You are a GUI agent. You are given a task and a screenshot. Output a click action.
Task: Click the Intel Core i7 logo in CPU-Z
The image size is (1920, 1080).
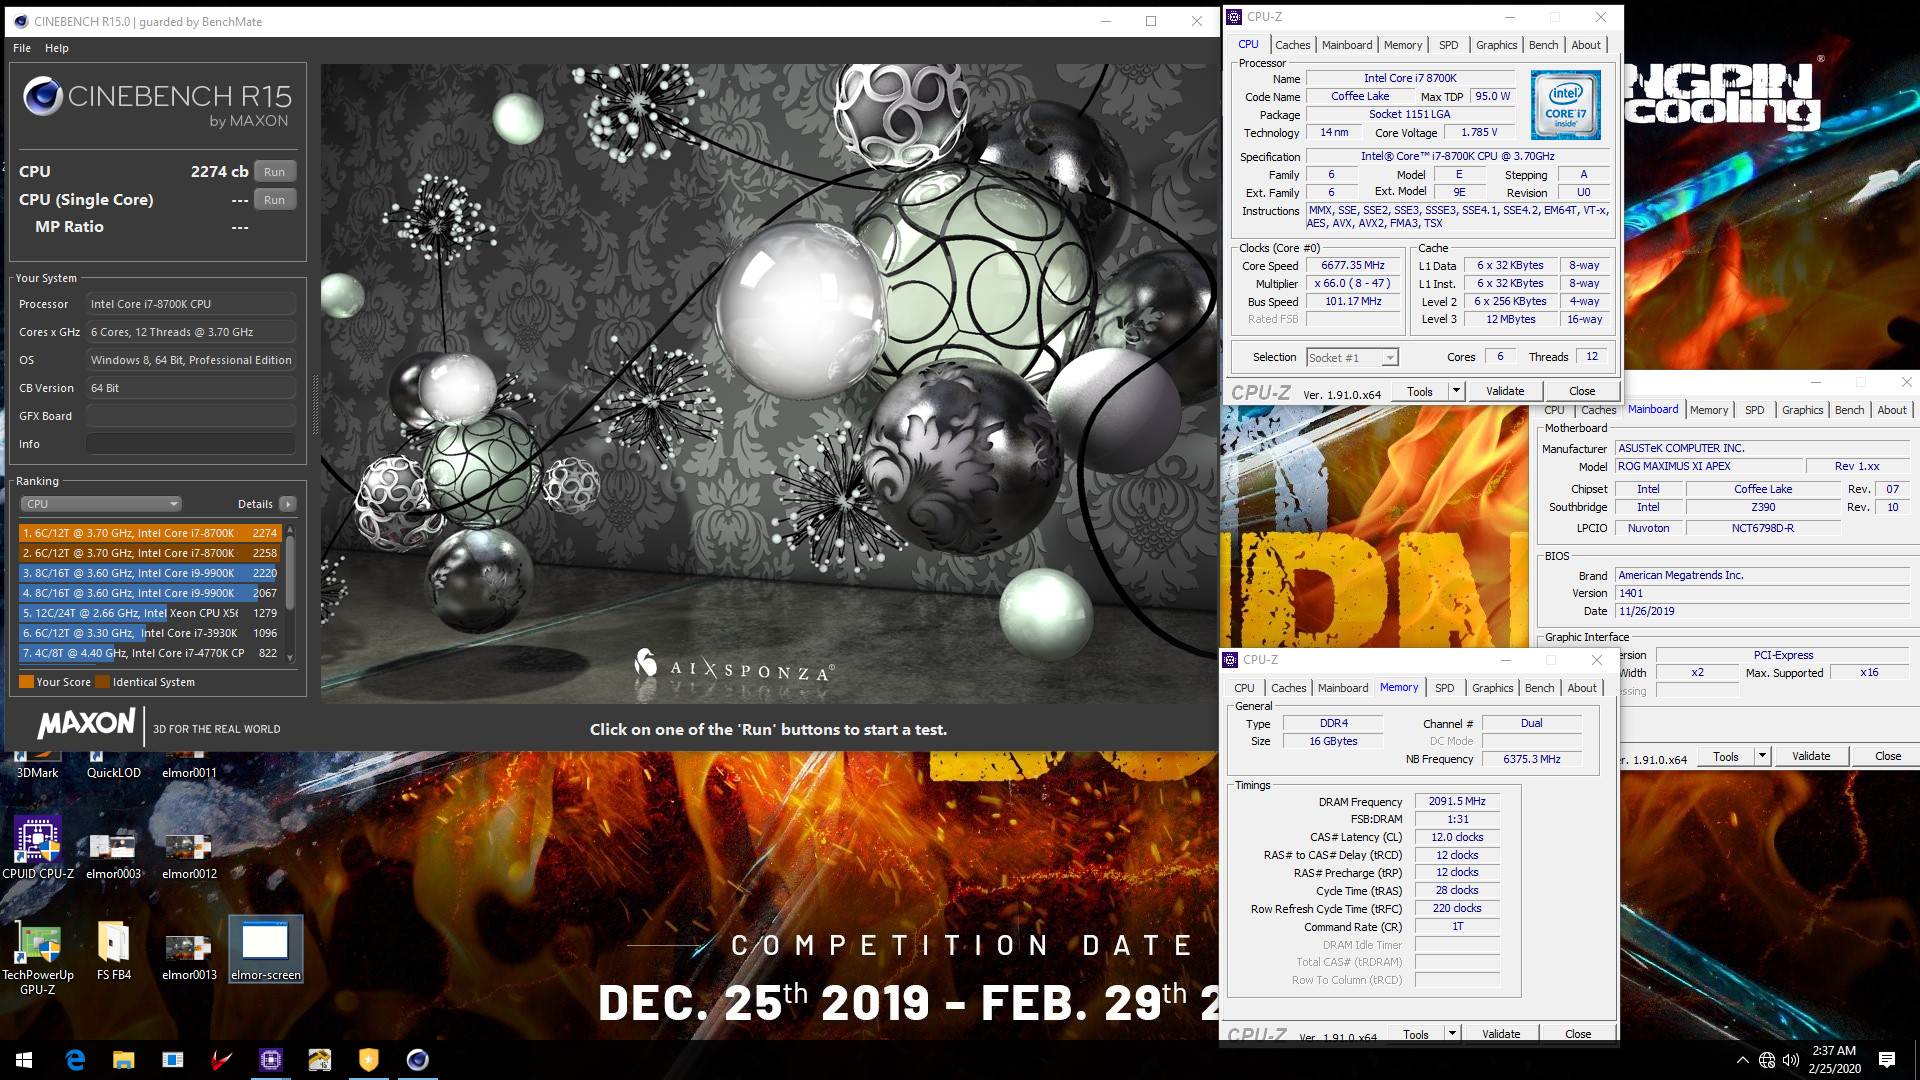click(x=1565, y=105)
